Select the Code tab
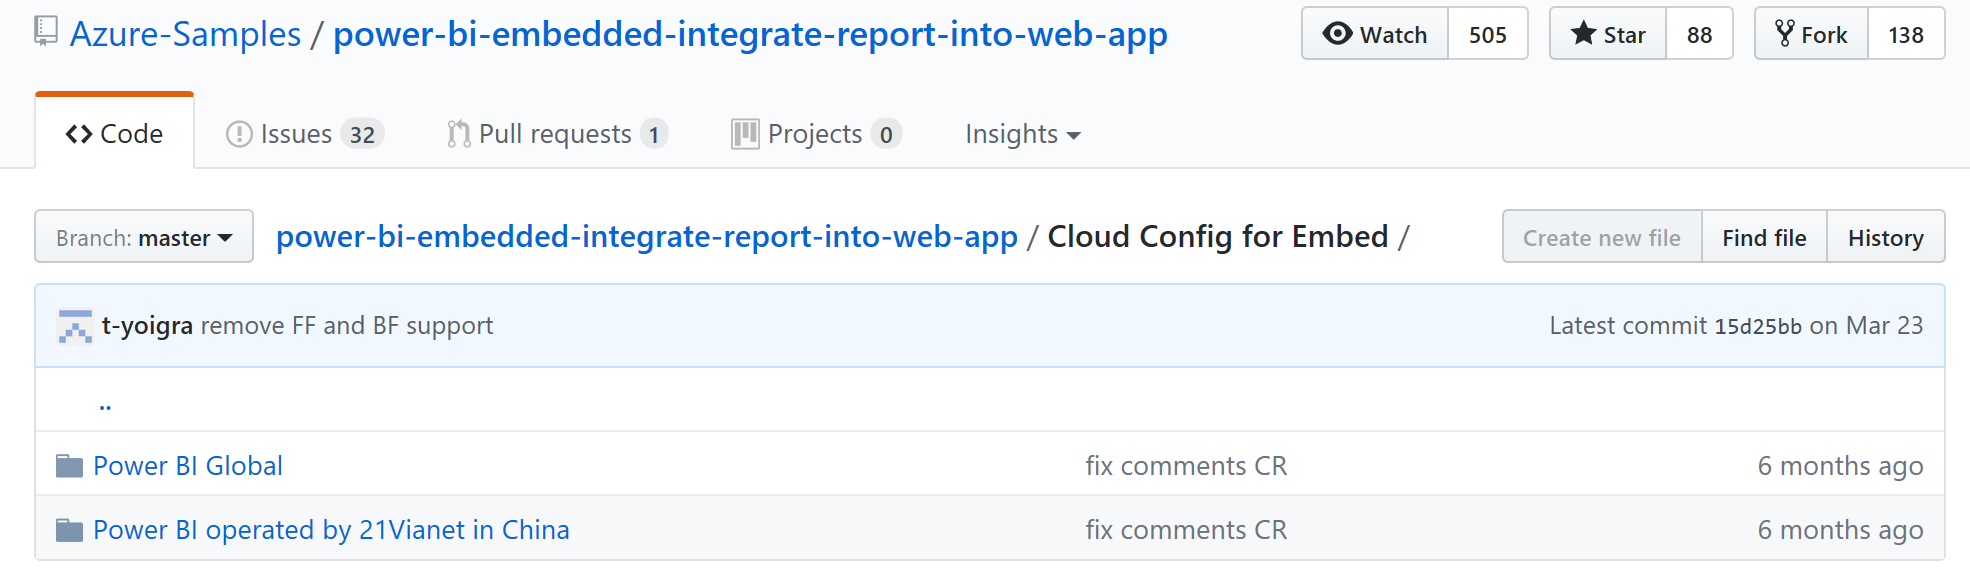This screenshot has width=1970, height=583. [x=114, y=134]
